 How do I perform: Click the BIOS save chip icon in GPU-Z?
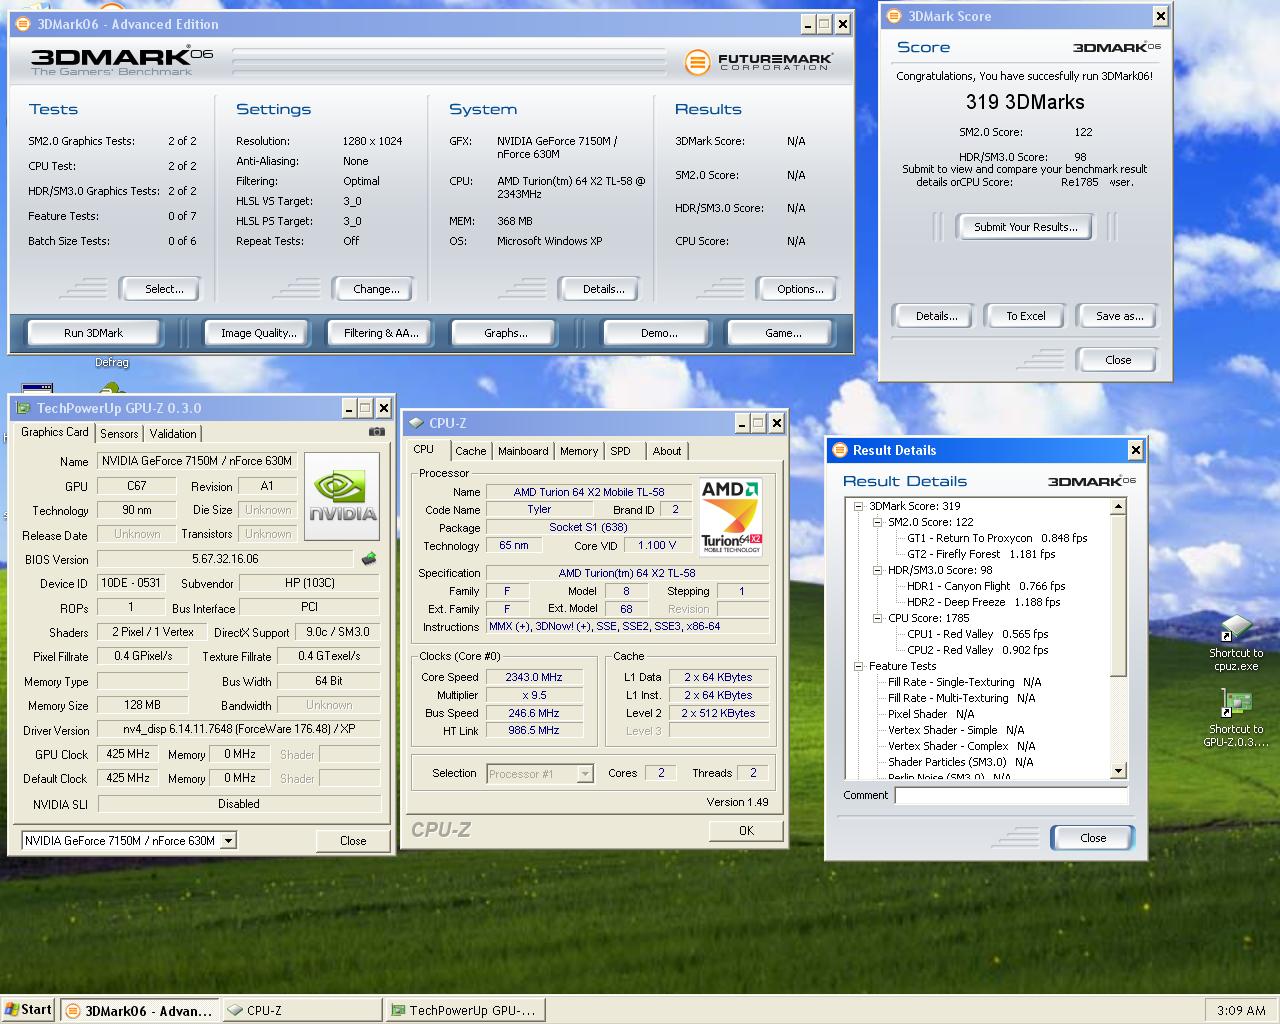point(369,559)
